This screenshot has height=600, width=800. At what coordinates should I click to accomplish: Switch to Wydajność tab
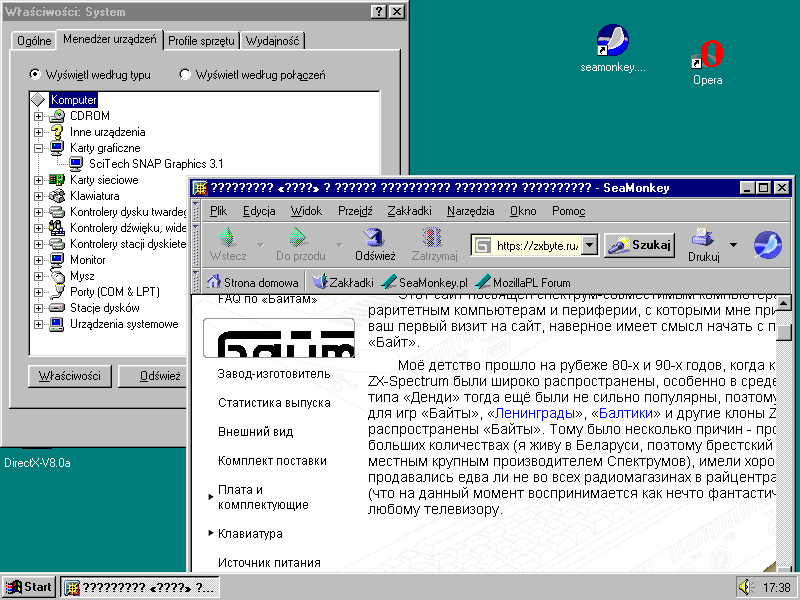click(x=272, y=41)
